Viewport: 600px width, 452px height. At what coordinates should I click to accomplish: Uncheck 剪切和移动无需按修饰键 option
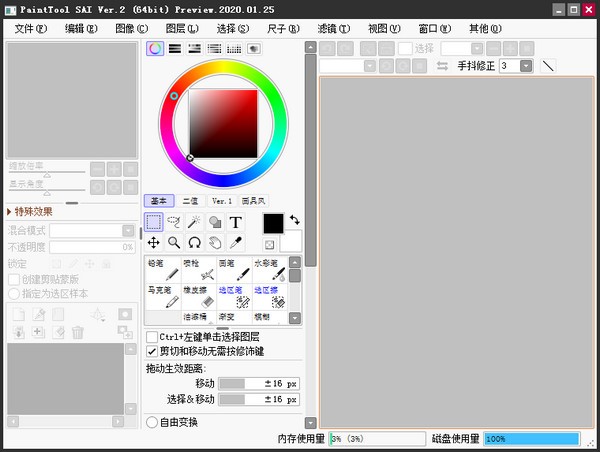click(x=152, y=351)
